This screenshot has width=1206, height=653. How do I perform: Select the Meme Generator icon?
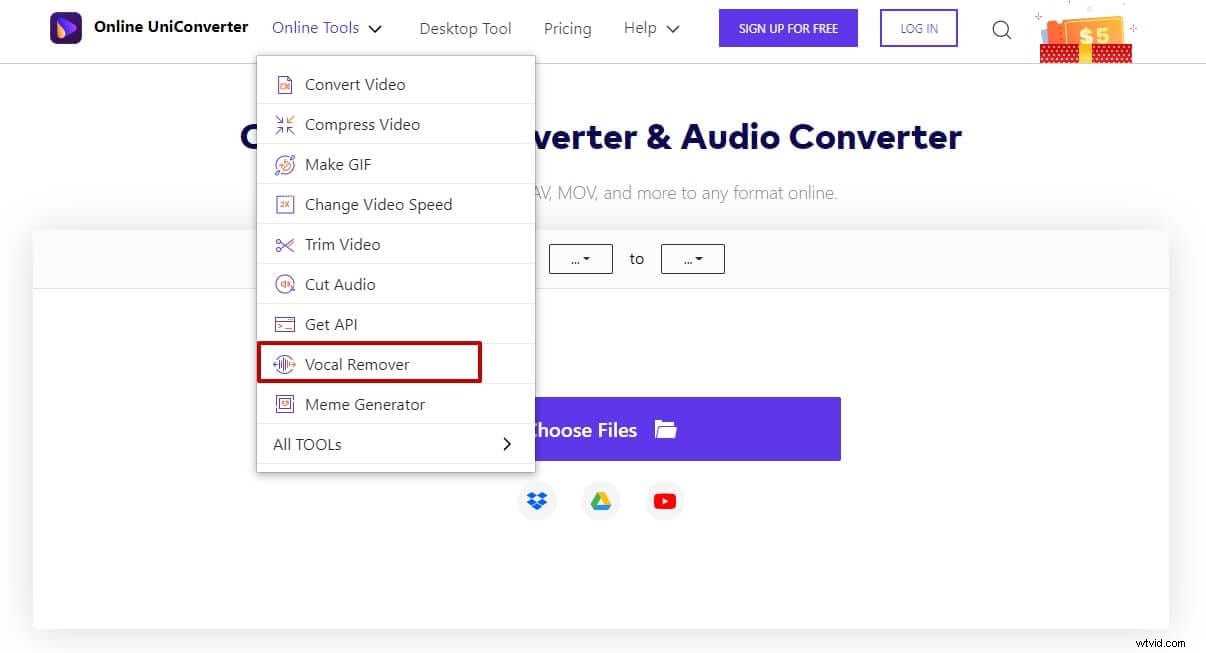(284, 404)
